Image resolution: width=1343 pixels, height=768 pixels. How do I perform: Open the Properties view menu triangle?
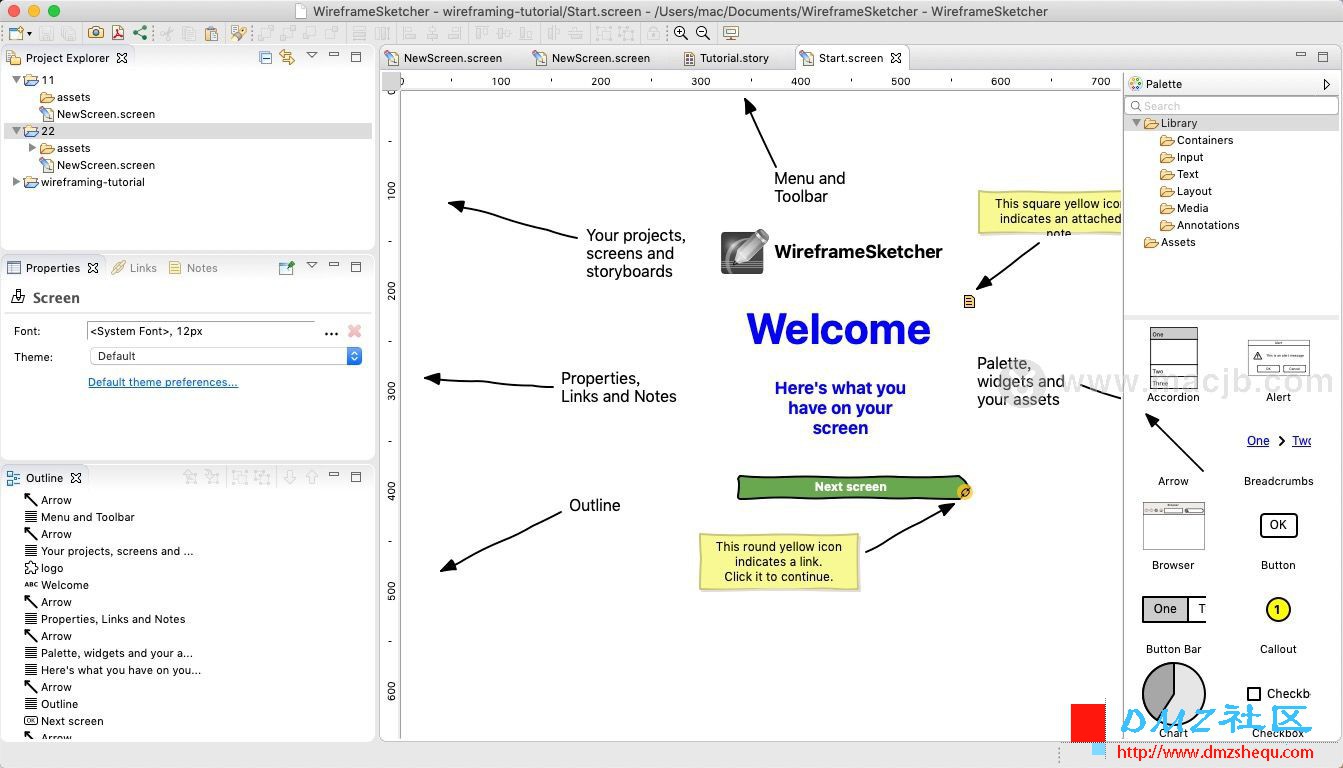[312, 266]
